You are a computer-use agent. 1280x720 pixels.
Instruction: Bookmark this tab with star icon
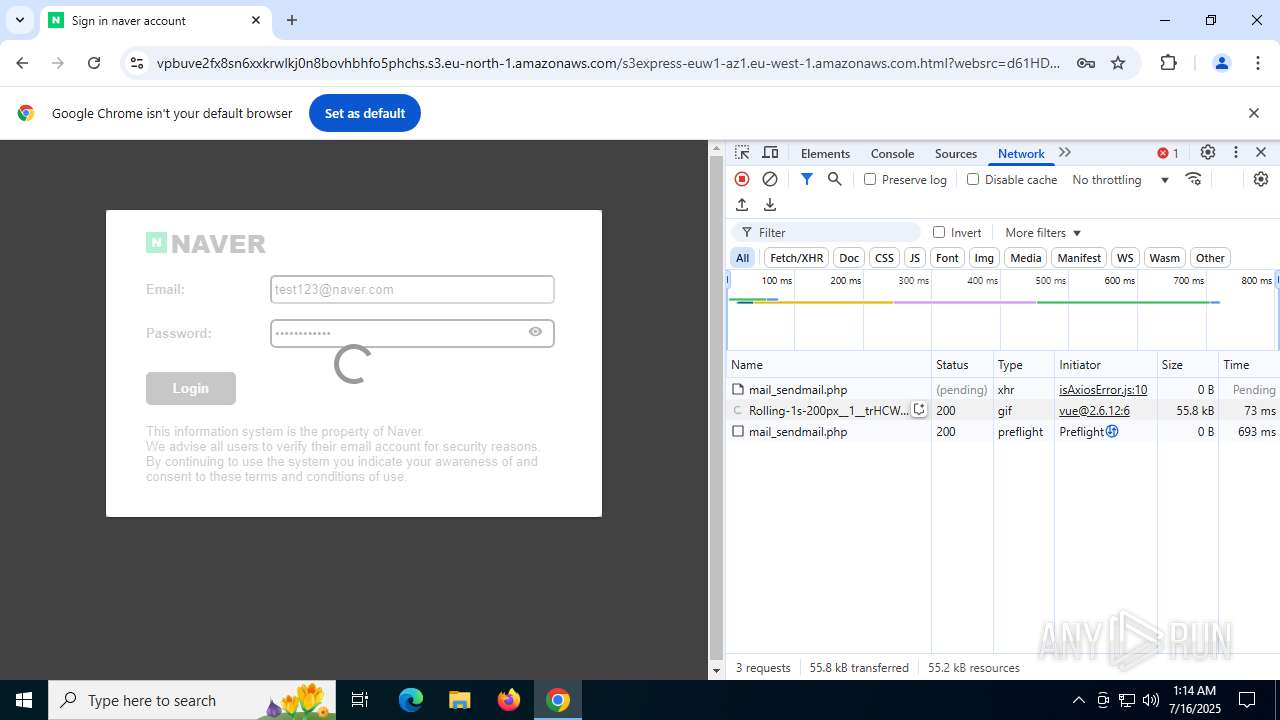(1118, 63)
